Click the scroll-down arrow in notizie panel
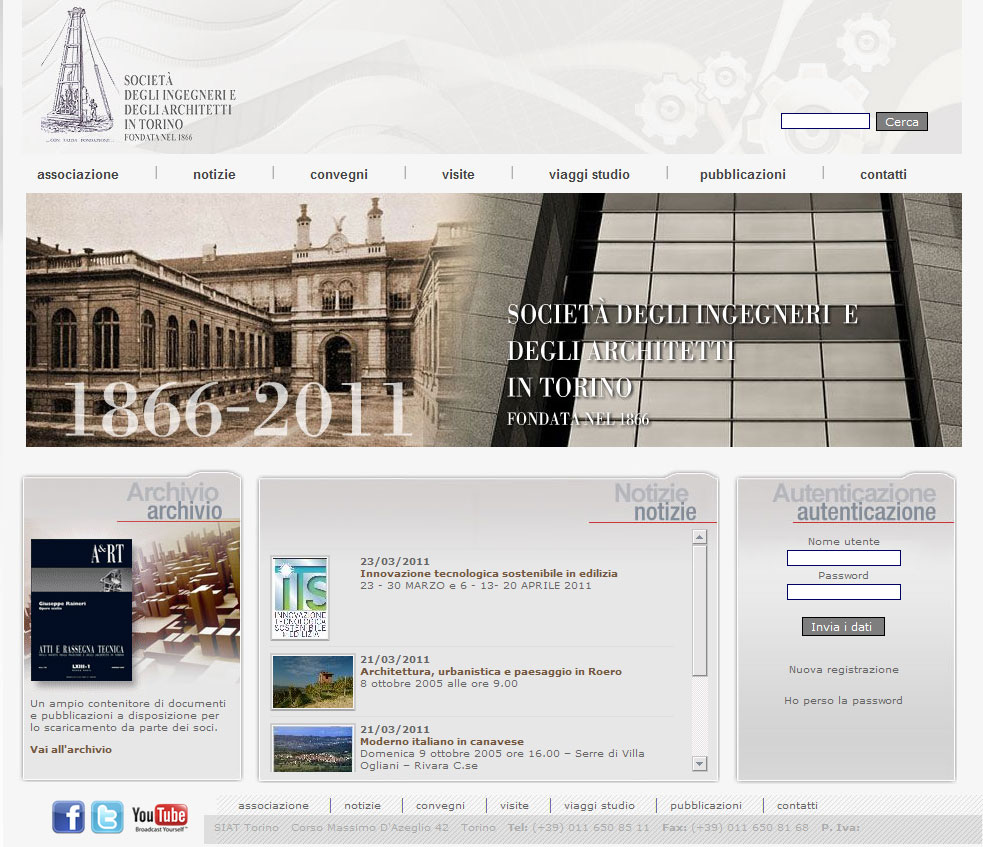The height and width of the screenshot is (847, 983). 700,763
